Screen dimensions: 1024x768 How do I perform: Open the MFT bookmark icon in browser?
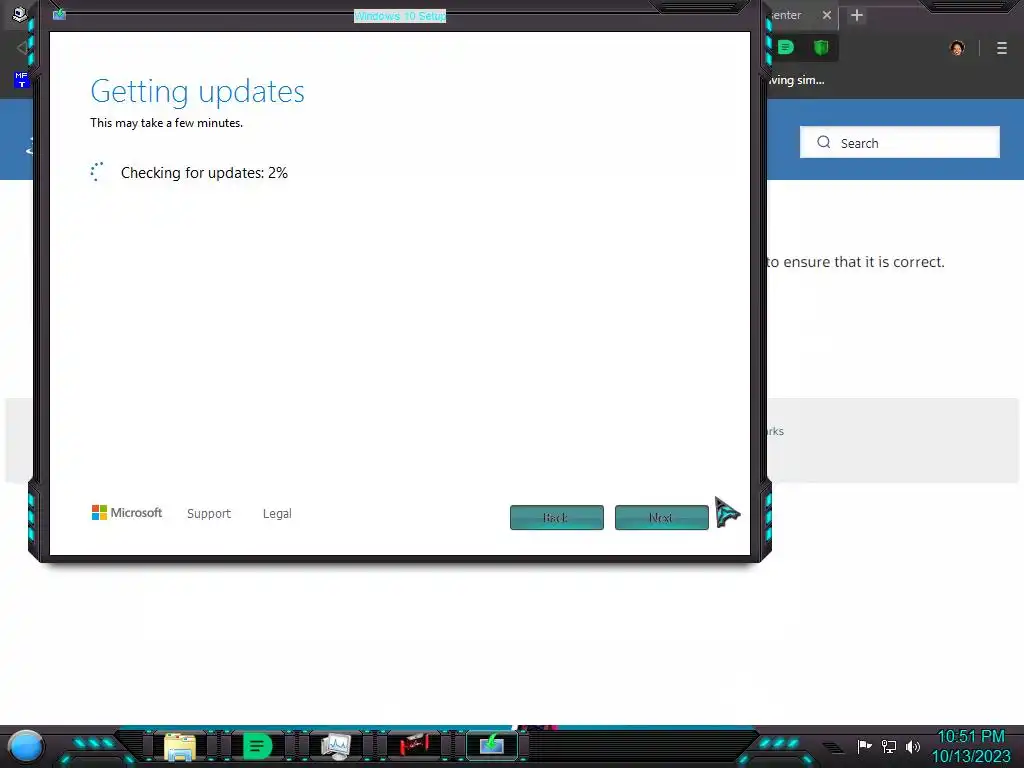[x=22, y=80]
